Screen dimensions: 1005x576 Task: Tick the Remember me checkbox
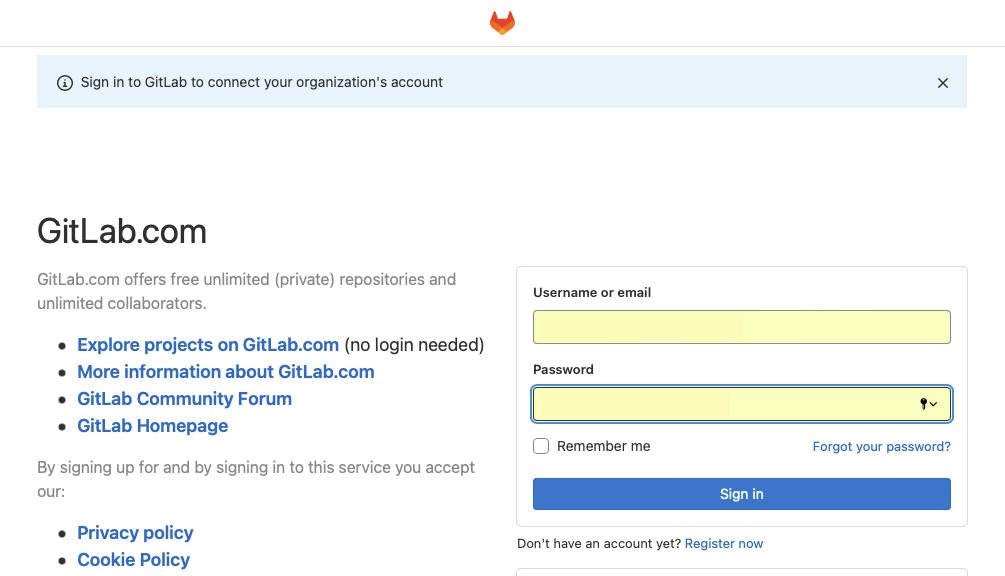(x=541, y=446)
